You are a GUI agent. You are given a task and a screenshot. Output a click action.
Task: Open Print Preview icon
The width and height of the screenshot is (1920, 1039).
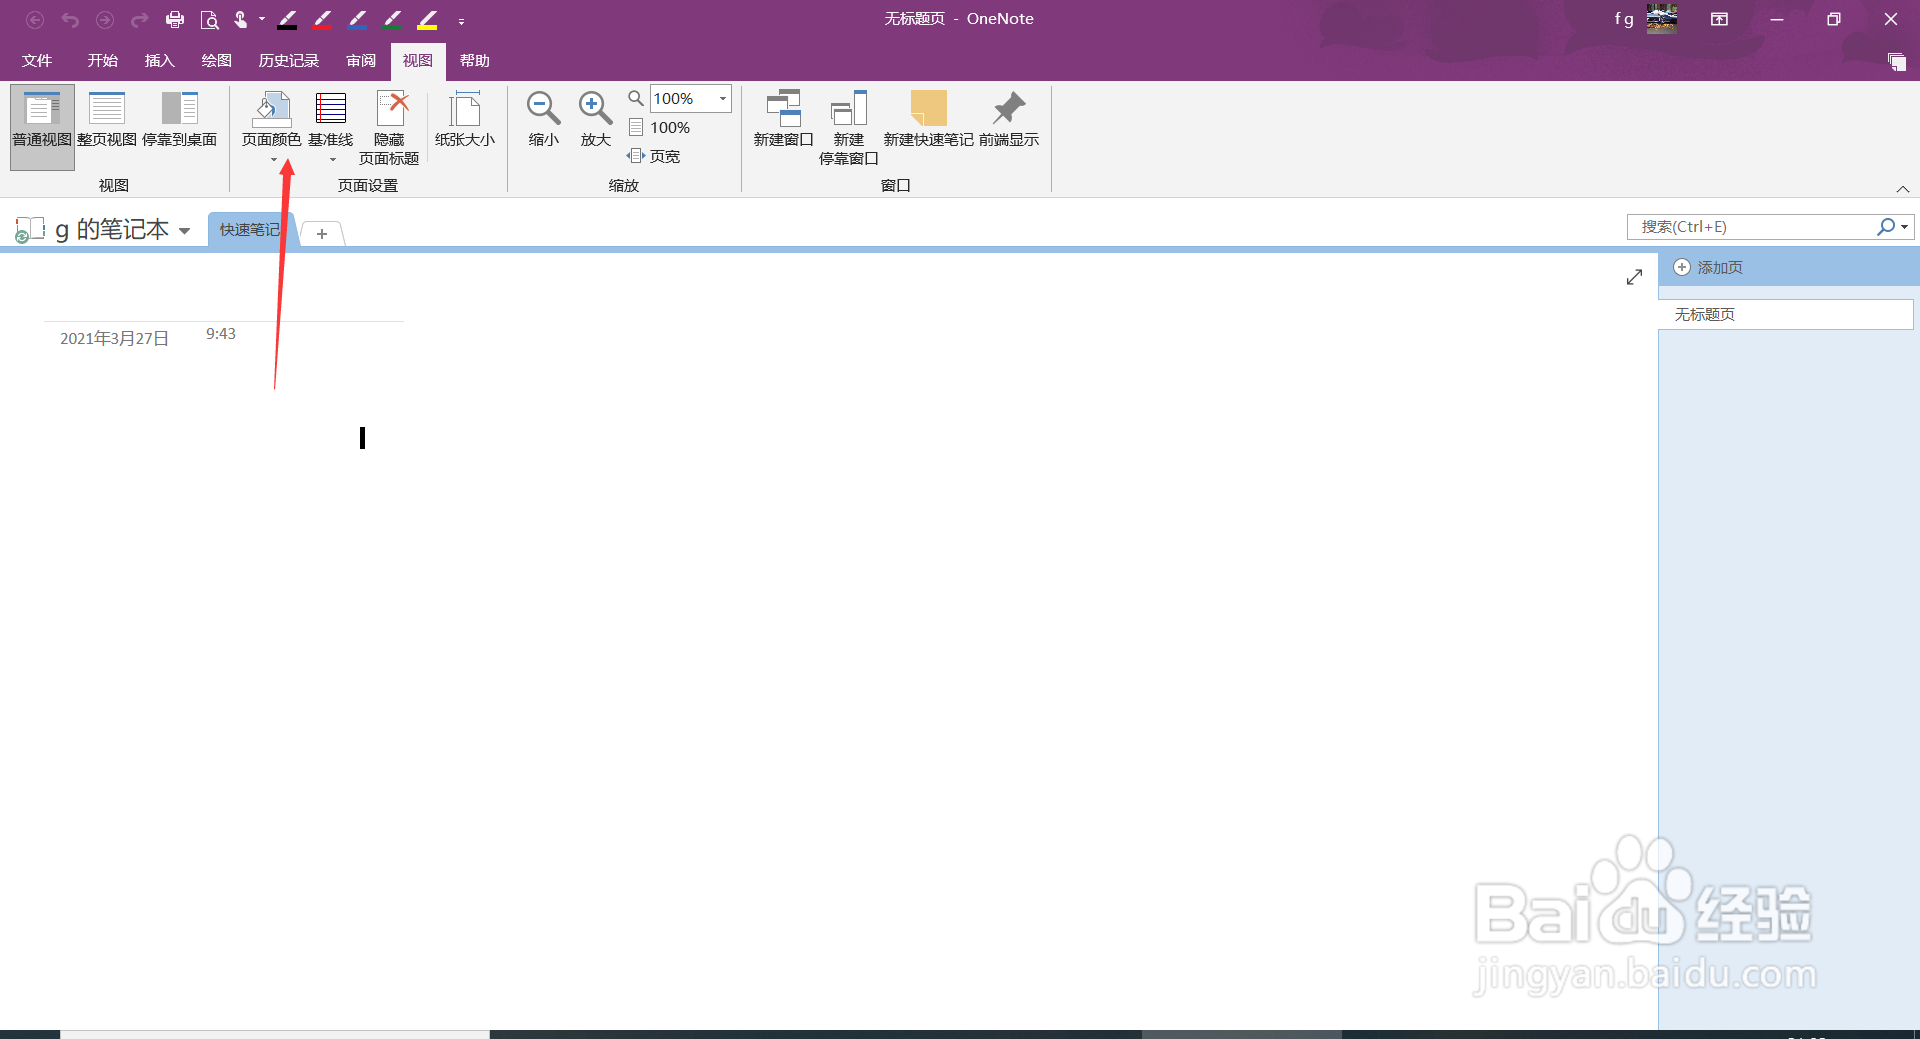209,19
